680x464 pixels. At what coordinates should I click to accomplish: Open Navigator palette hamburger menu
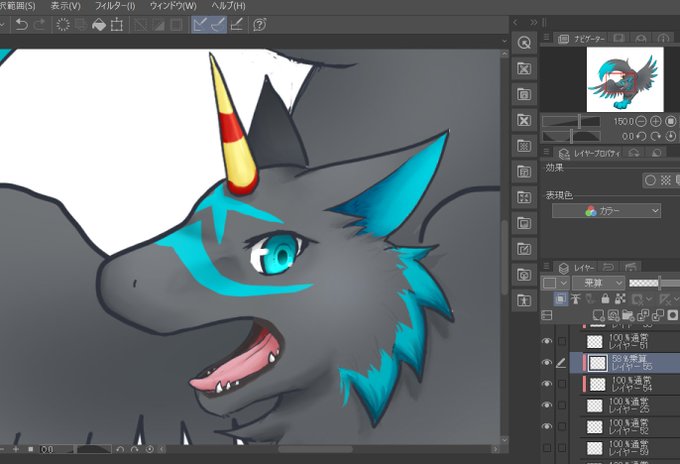click(x=547, y=38)
